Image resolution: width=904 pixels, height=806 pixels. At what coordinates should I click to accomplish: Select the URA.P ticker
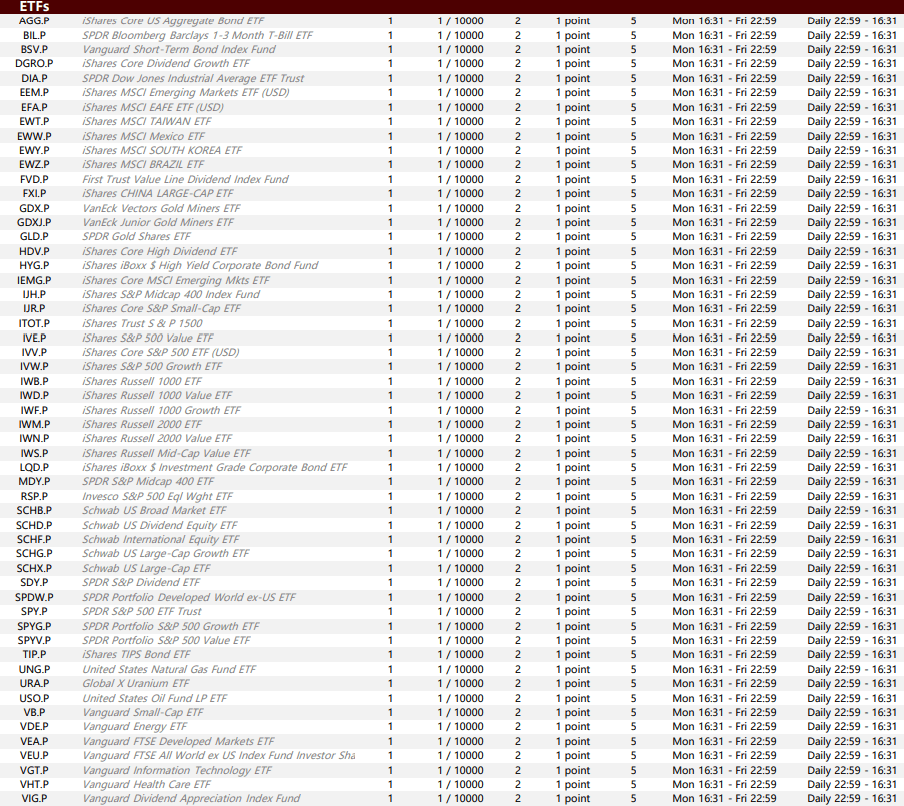[34, 683]
